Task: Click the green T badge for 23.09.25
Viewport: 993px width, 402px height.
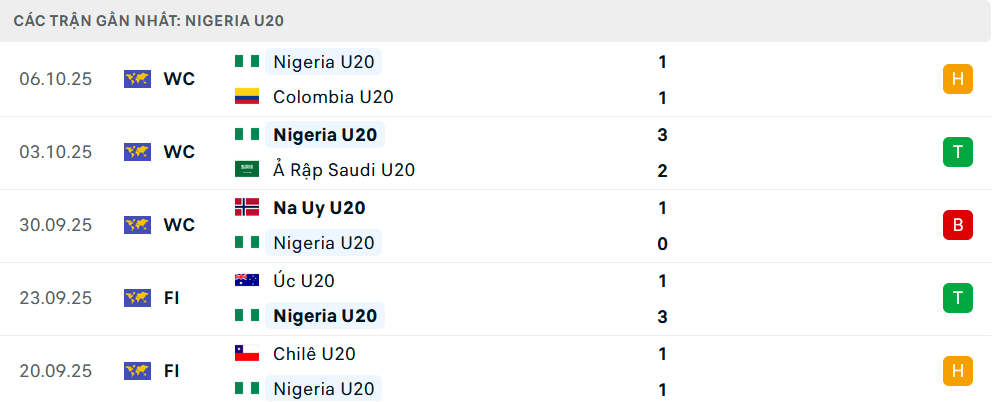Action: [x=957, y=298]
